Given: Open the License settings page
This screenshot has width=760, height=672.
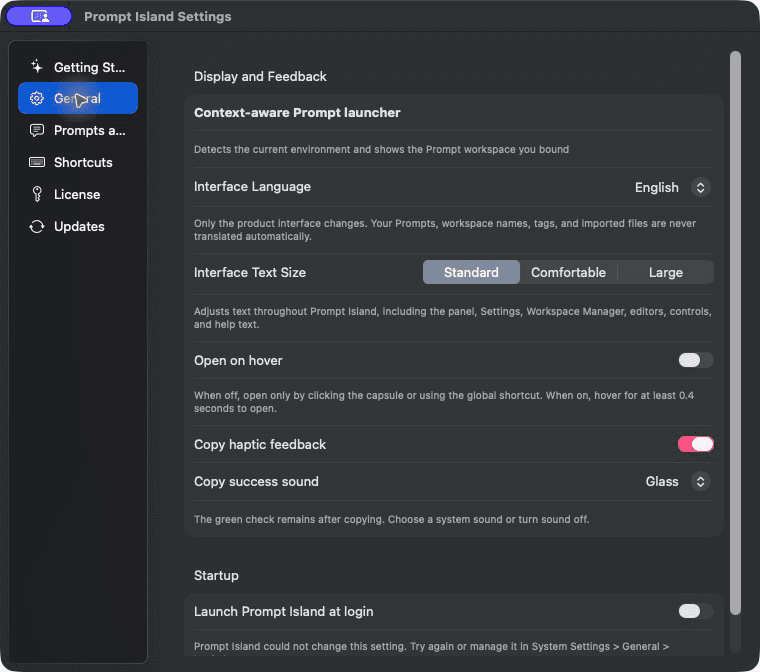Looking at the screenshot, I should point(78,194).
